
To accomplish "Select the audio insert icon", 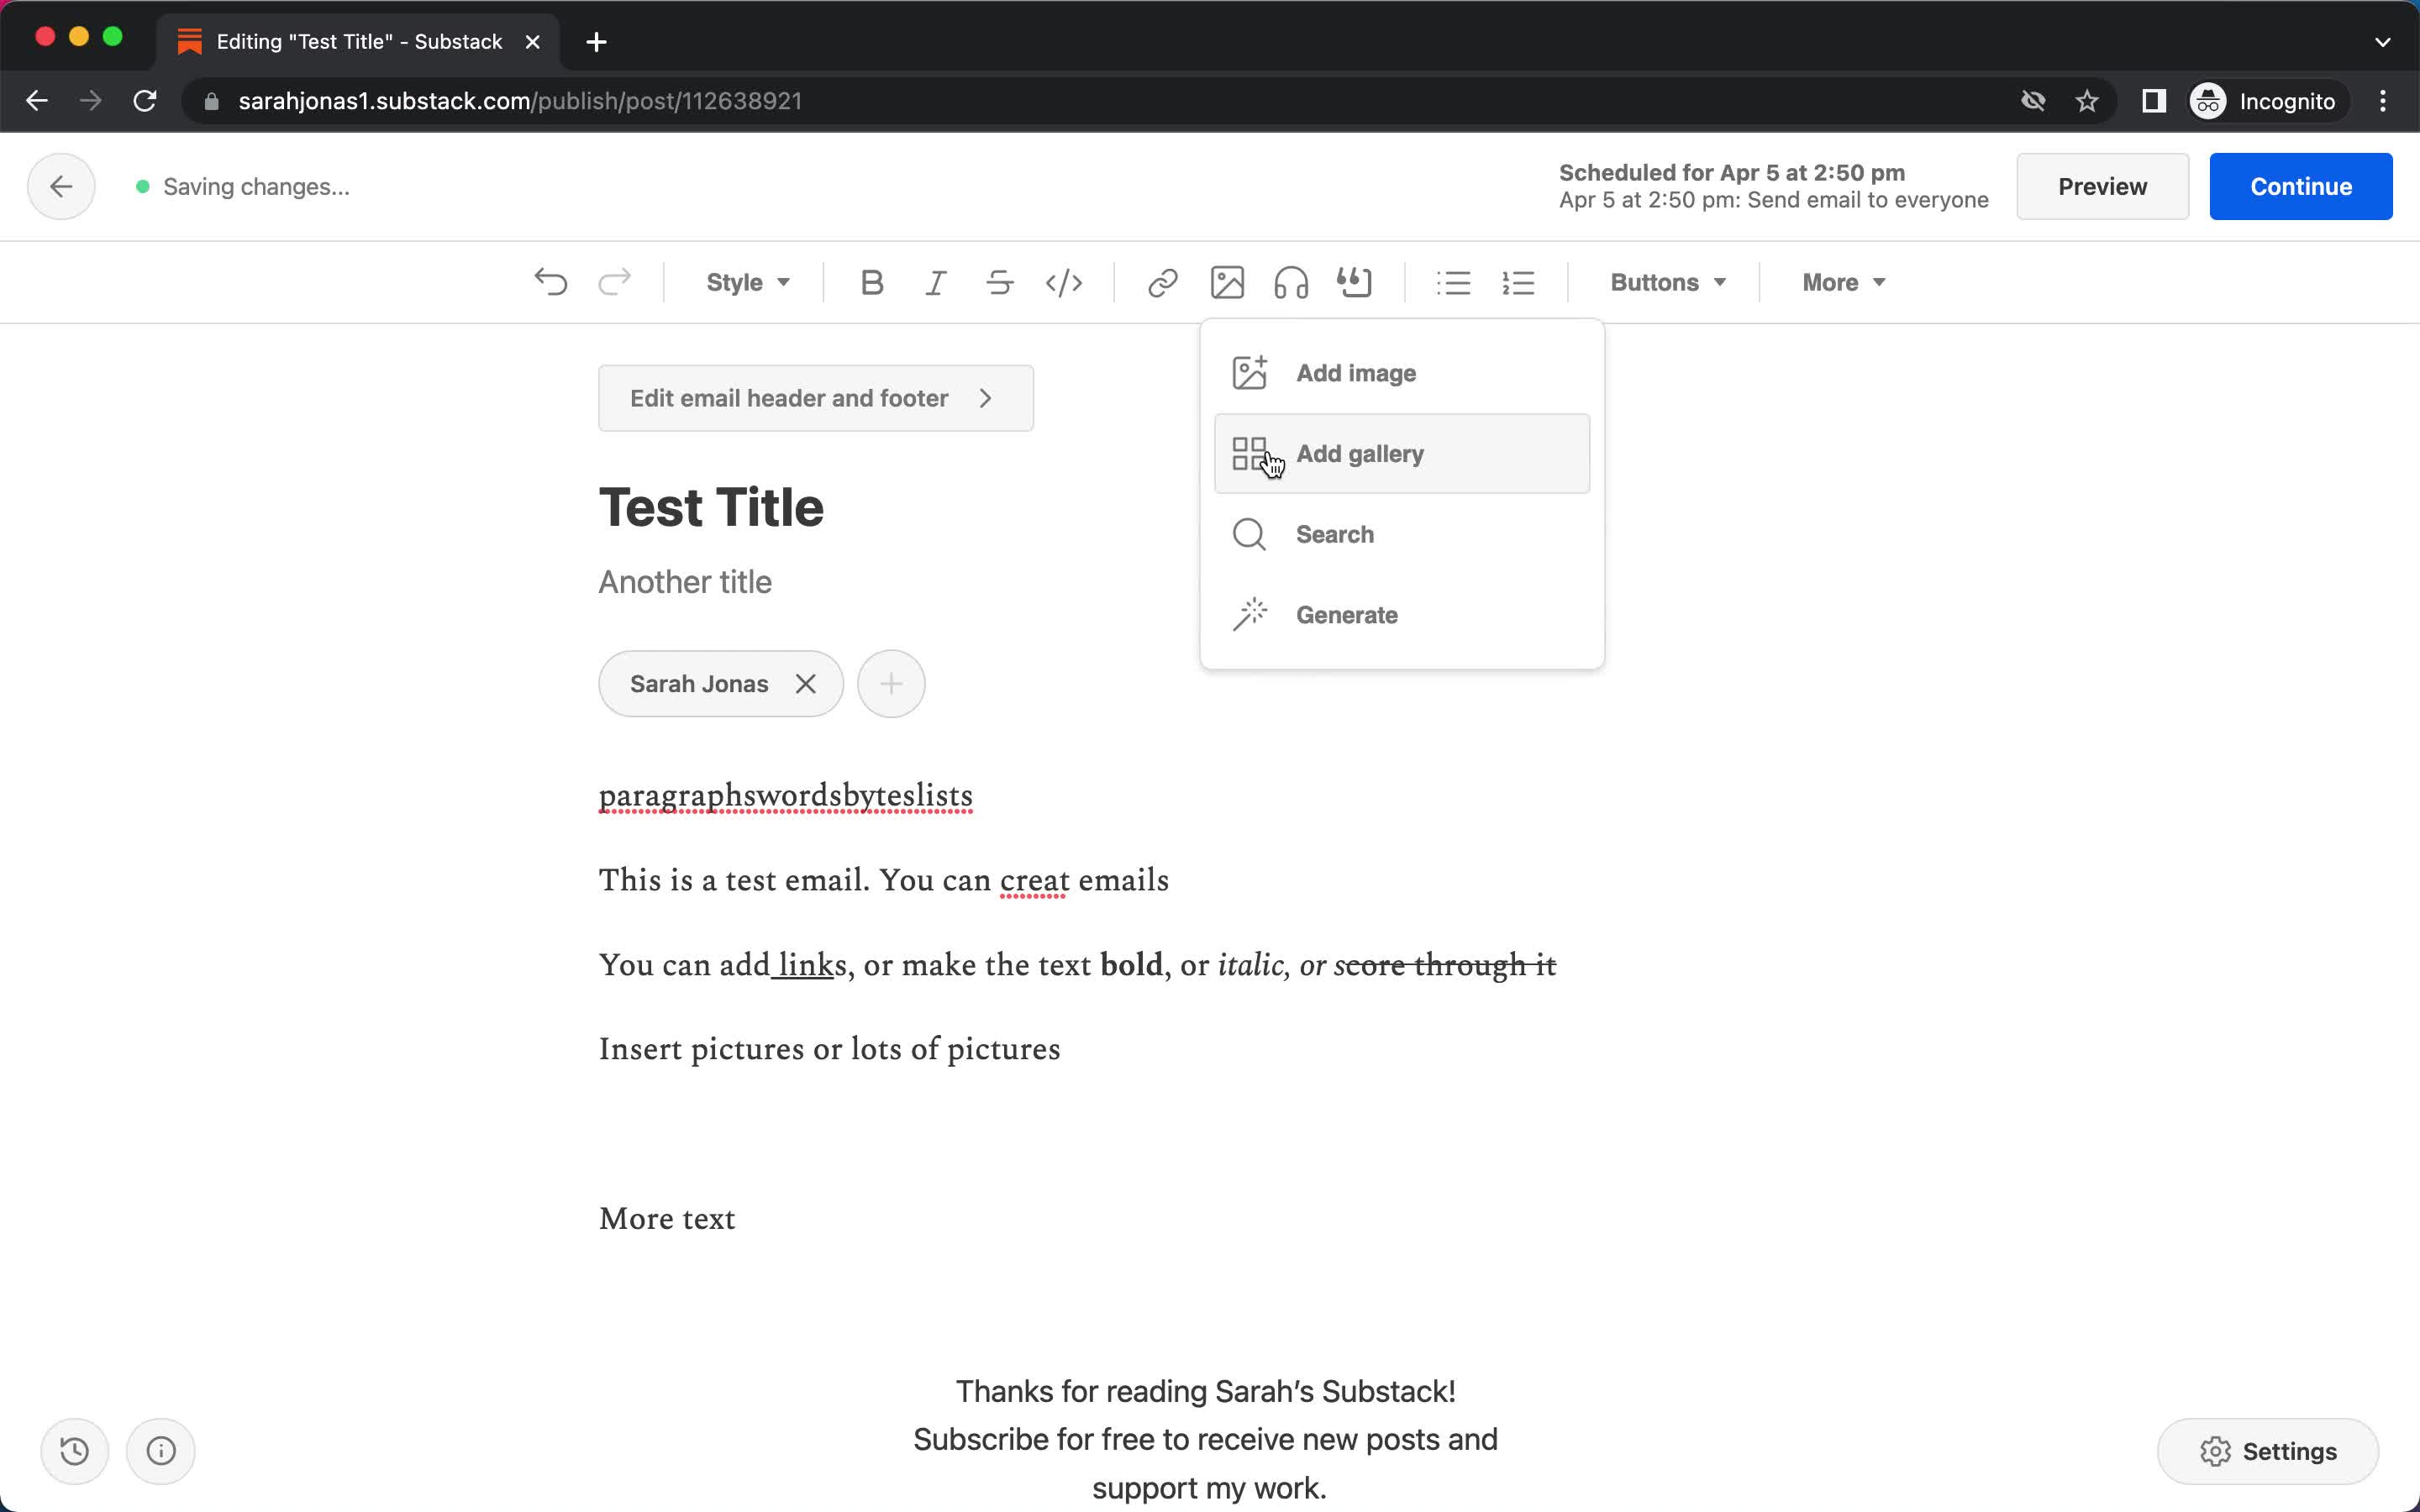I will (1289, 282).
